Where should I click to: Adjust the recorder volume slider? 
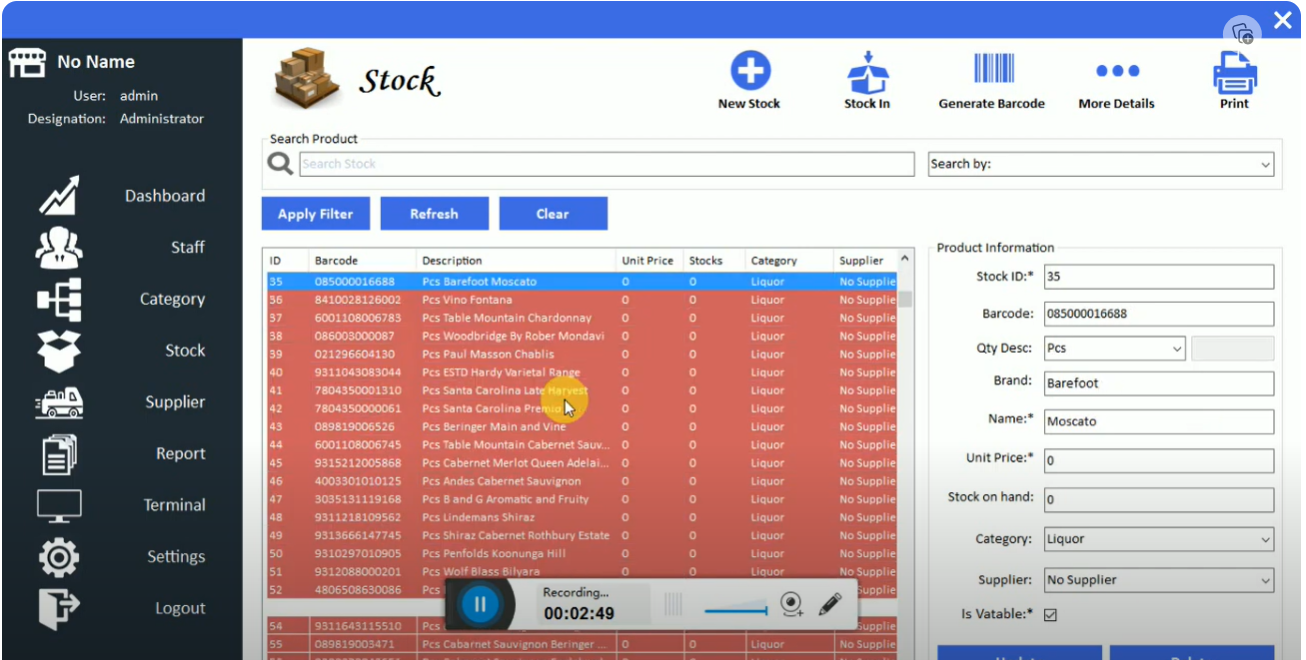pyautogui.click(x=737, y=606)
